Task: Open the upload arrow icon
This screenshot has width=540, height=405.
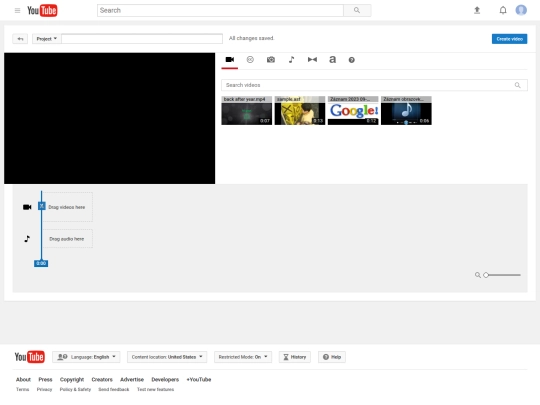Action: pyautogui.click(x=477, y=10)
